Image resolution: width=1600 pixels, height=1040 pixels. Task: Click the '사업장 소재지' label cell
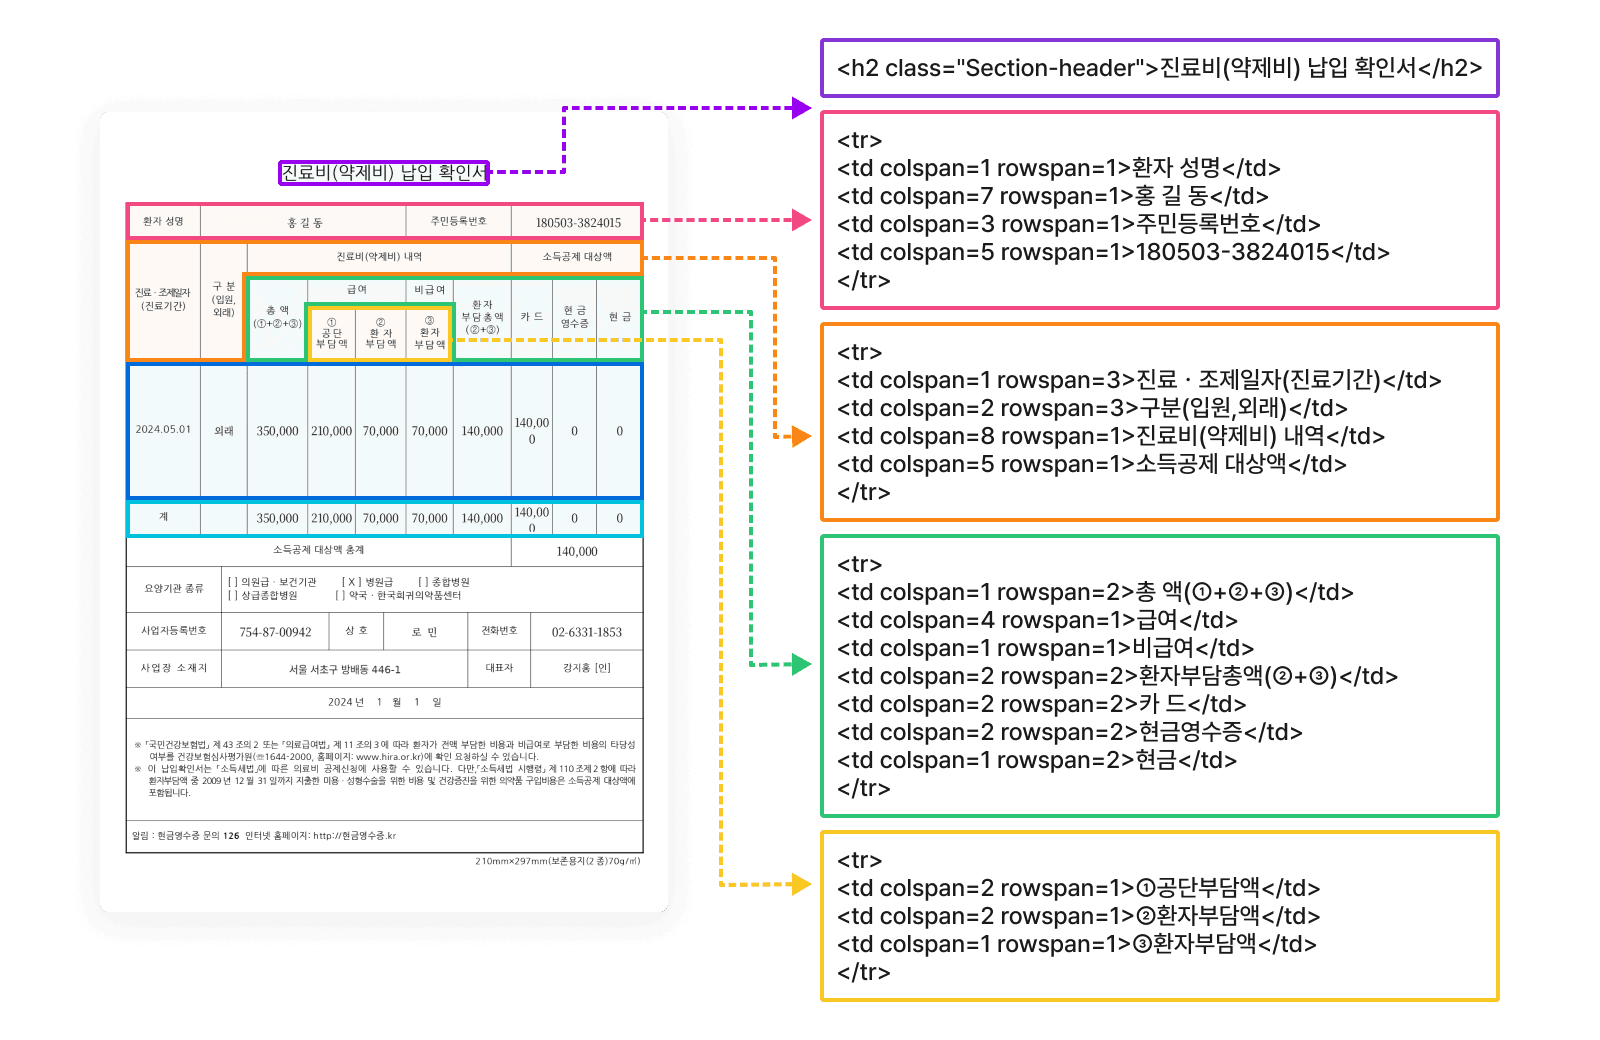(174, 667)
